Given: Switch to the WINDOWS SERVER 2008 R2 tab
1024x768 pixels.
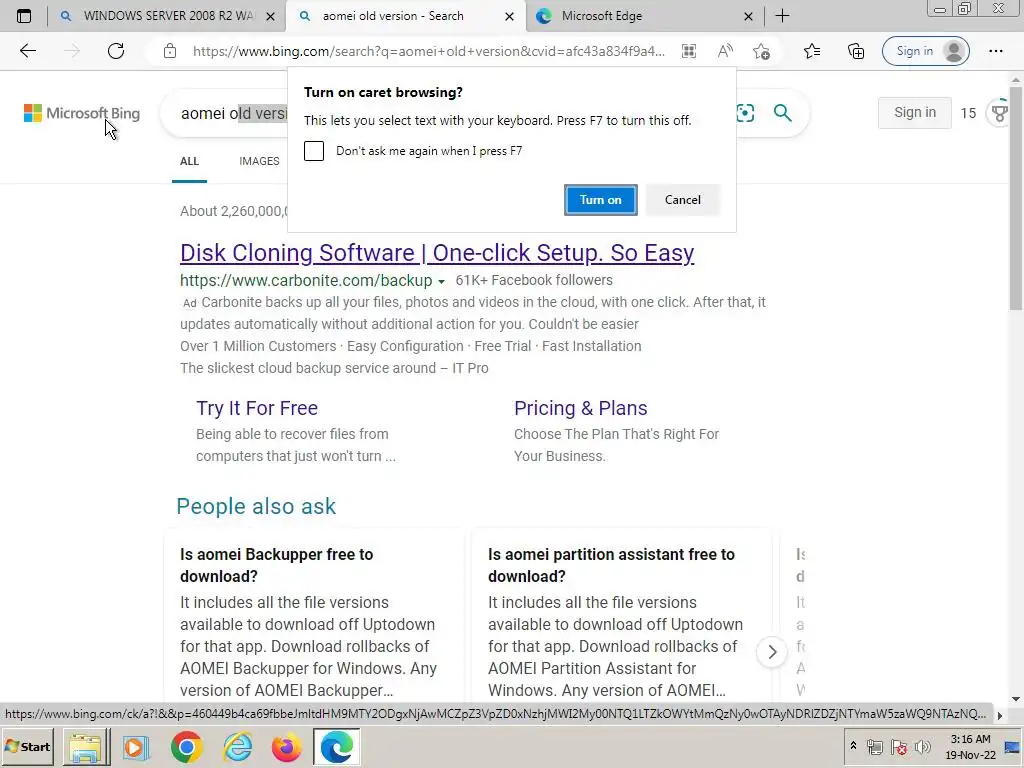Looking at the screenshot, I should [x=167, y=16].
